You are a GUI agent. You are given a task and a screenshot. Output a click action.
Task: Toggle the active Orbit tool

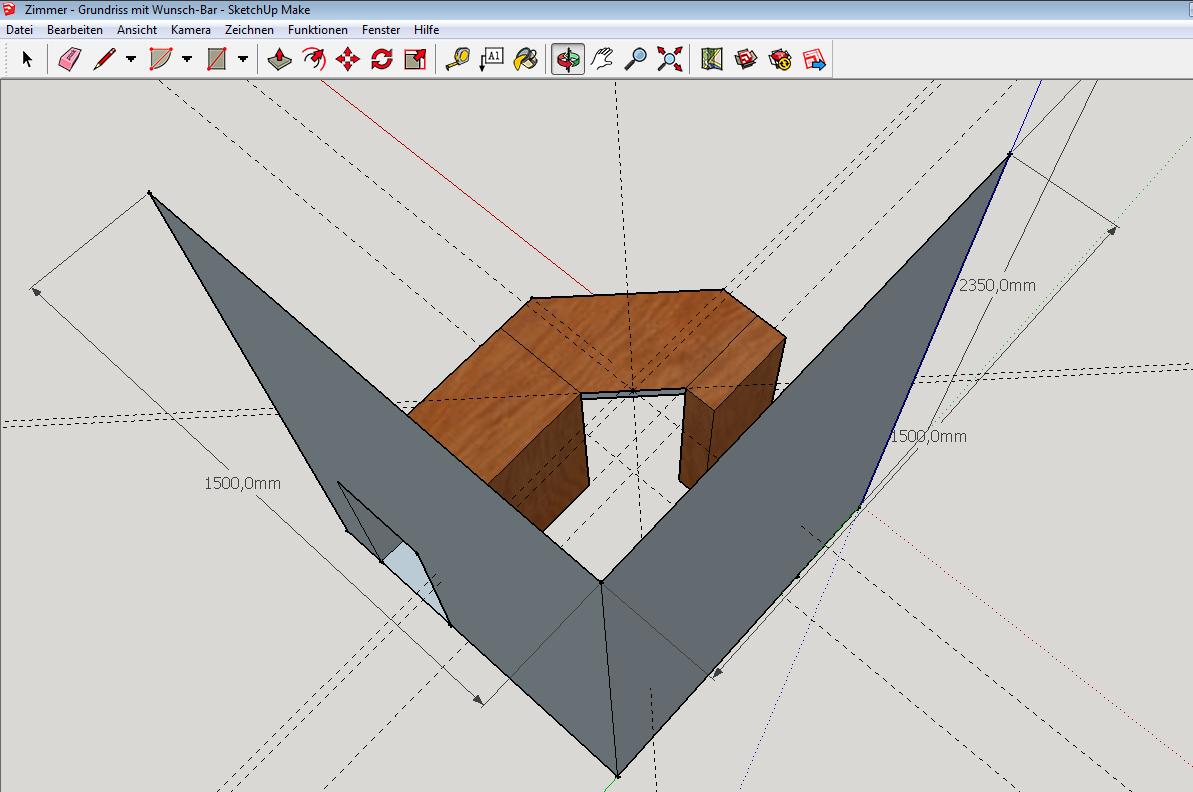pos(568,60)
